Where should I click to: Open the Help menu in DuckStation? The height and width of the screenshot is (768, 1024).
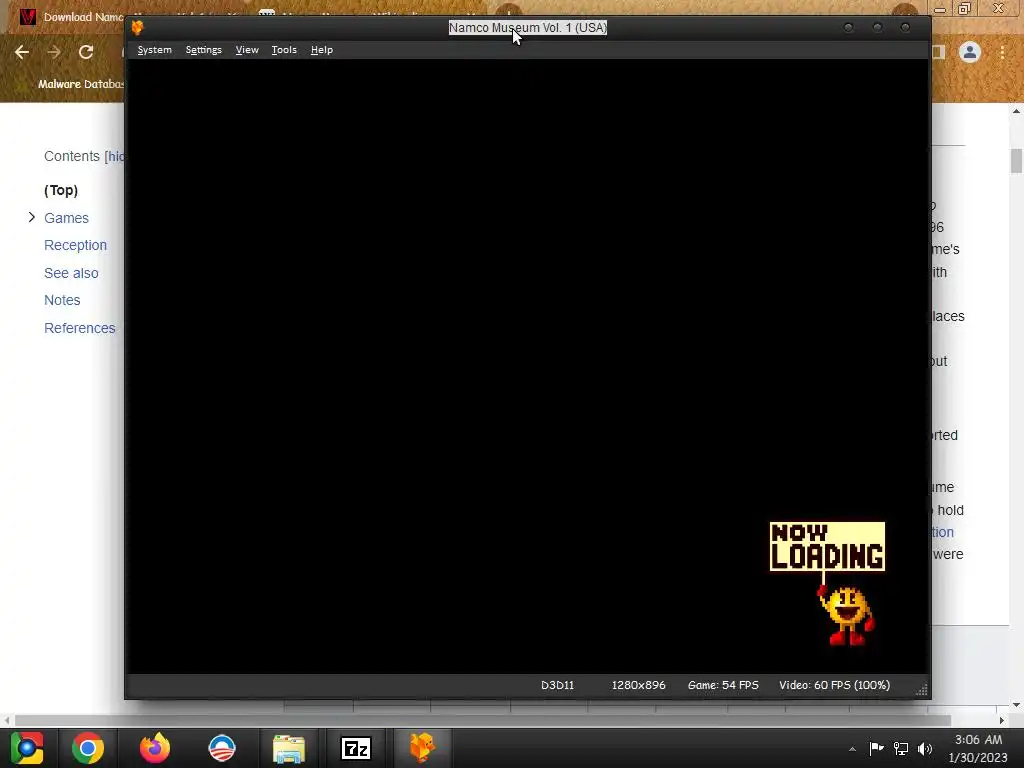pyautogui.click(x=321, y=50)
